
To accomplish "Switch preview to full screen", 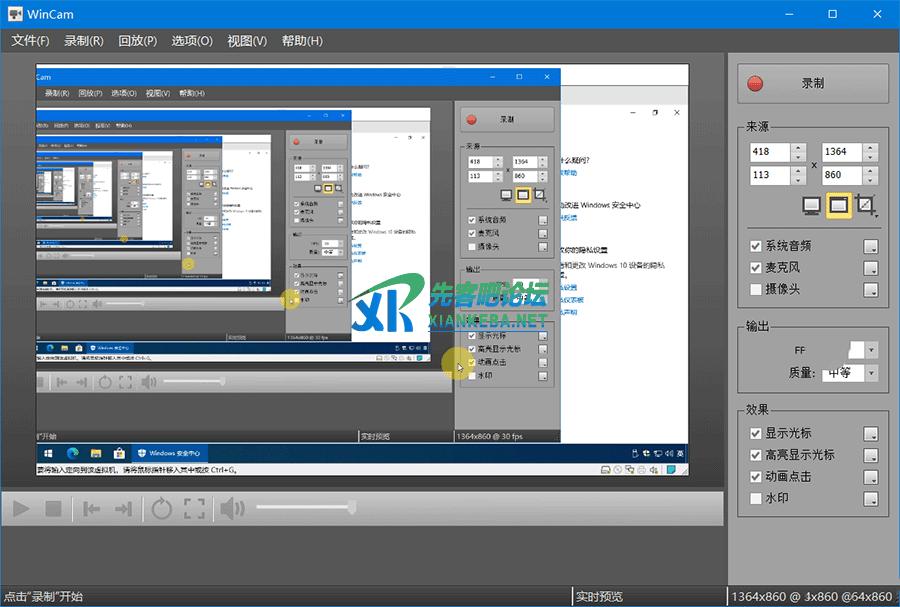I will [194, 509].
